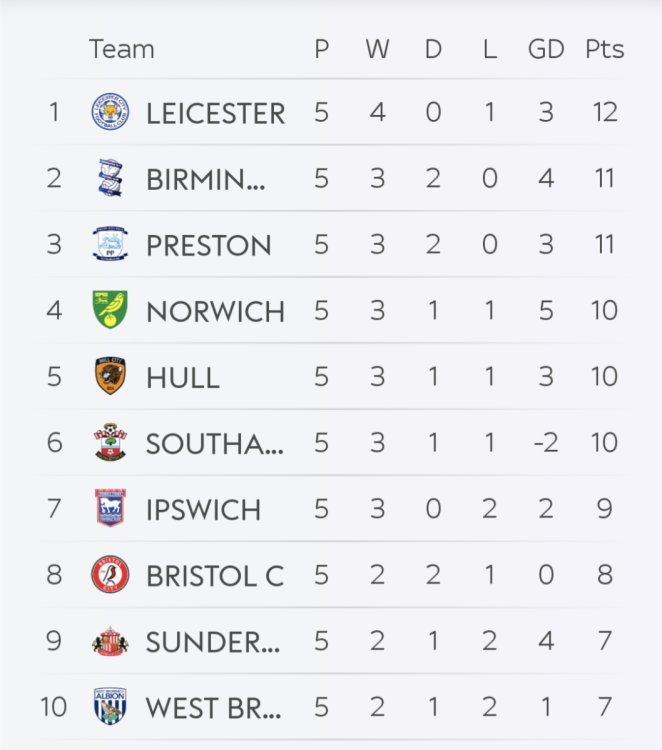Click the Pts column header
Image resolution: width=662 pixels, height=750 pixels.
pyautogui.click(x=604, y=49)
